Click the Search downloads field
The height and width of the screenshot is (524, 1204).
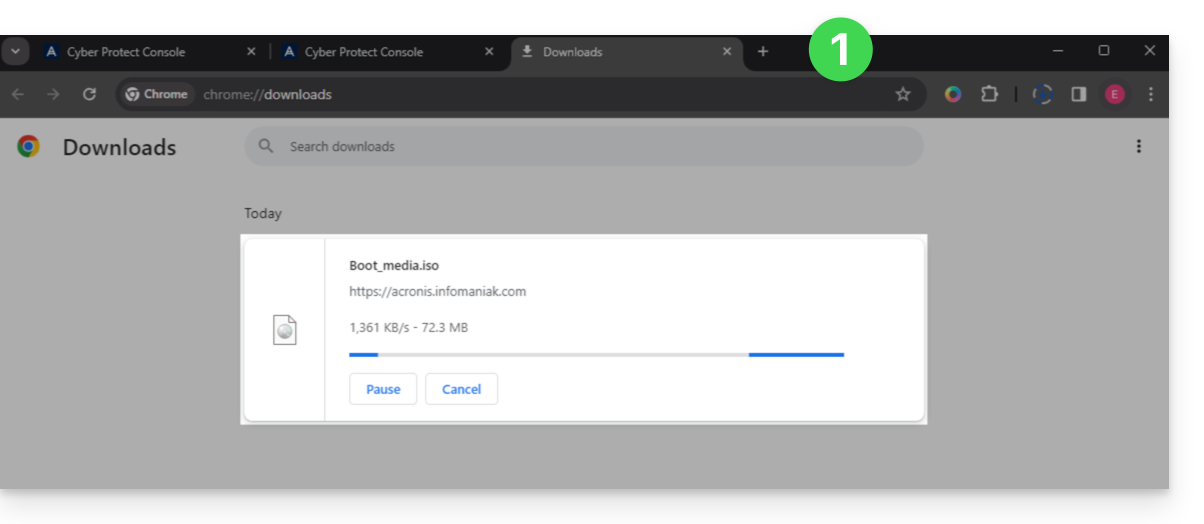[x=590, y=146]
